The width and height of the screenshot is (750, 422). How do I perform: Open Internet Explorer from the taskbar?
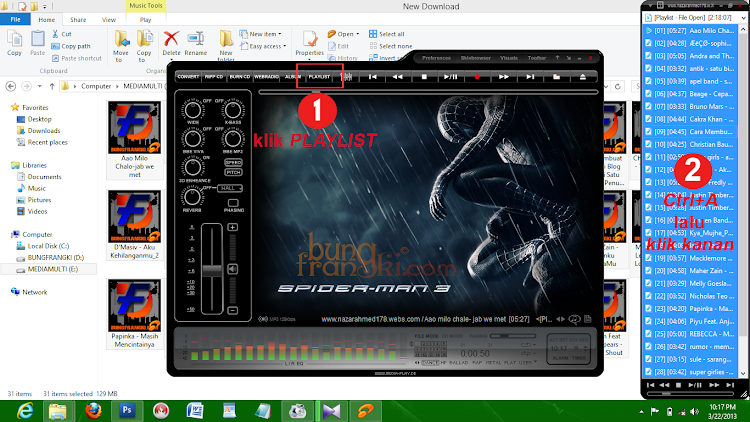(x=25, y=411)
